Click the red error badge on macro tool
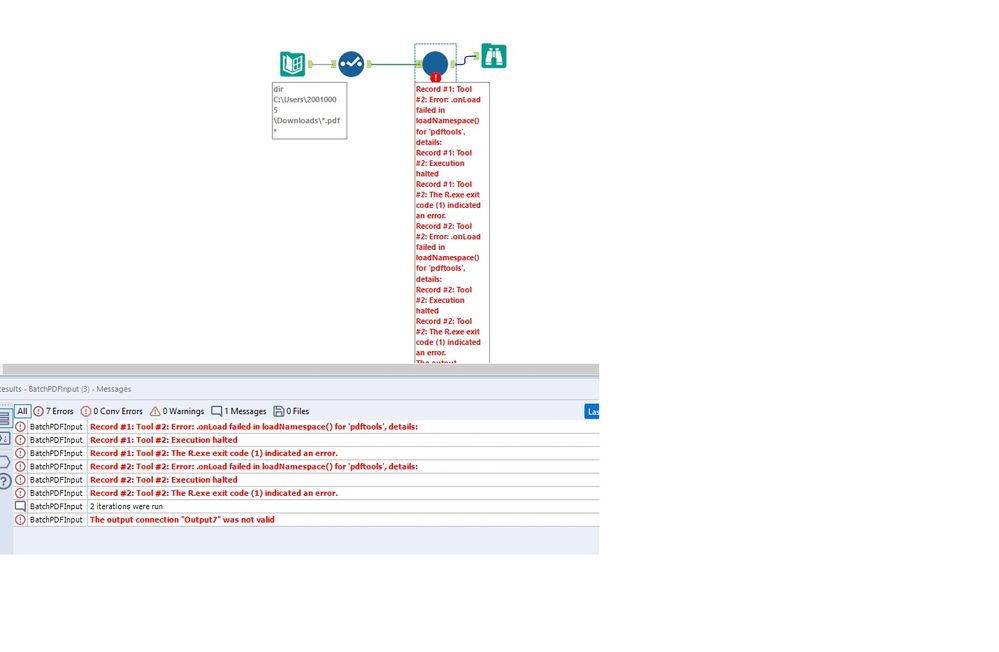The width and height of the screenshot is (999, 652). 436,77
